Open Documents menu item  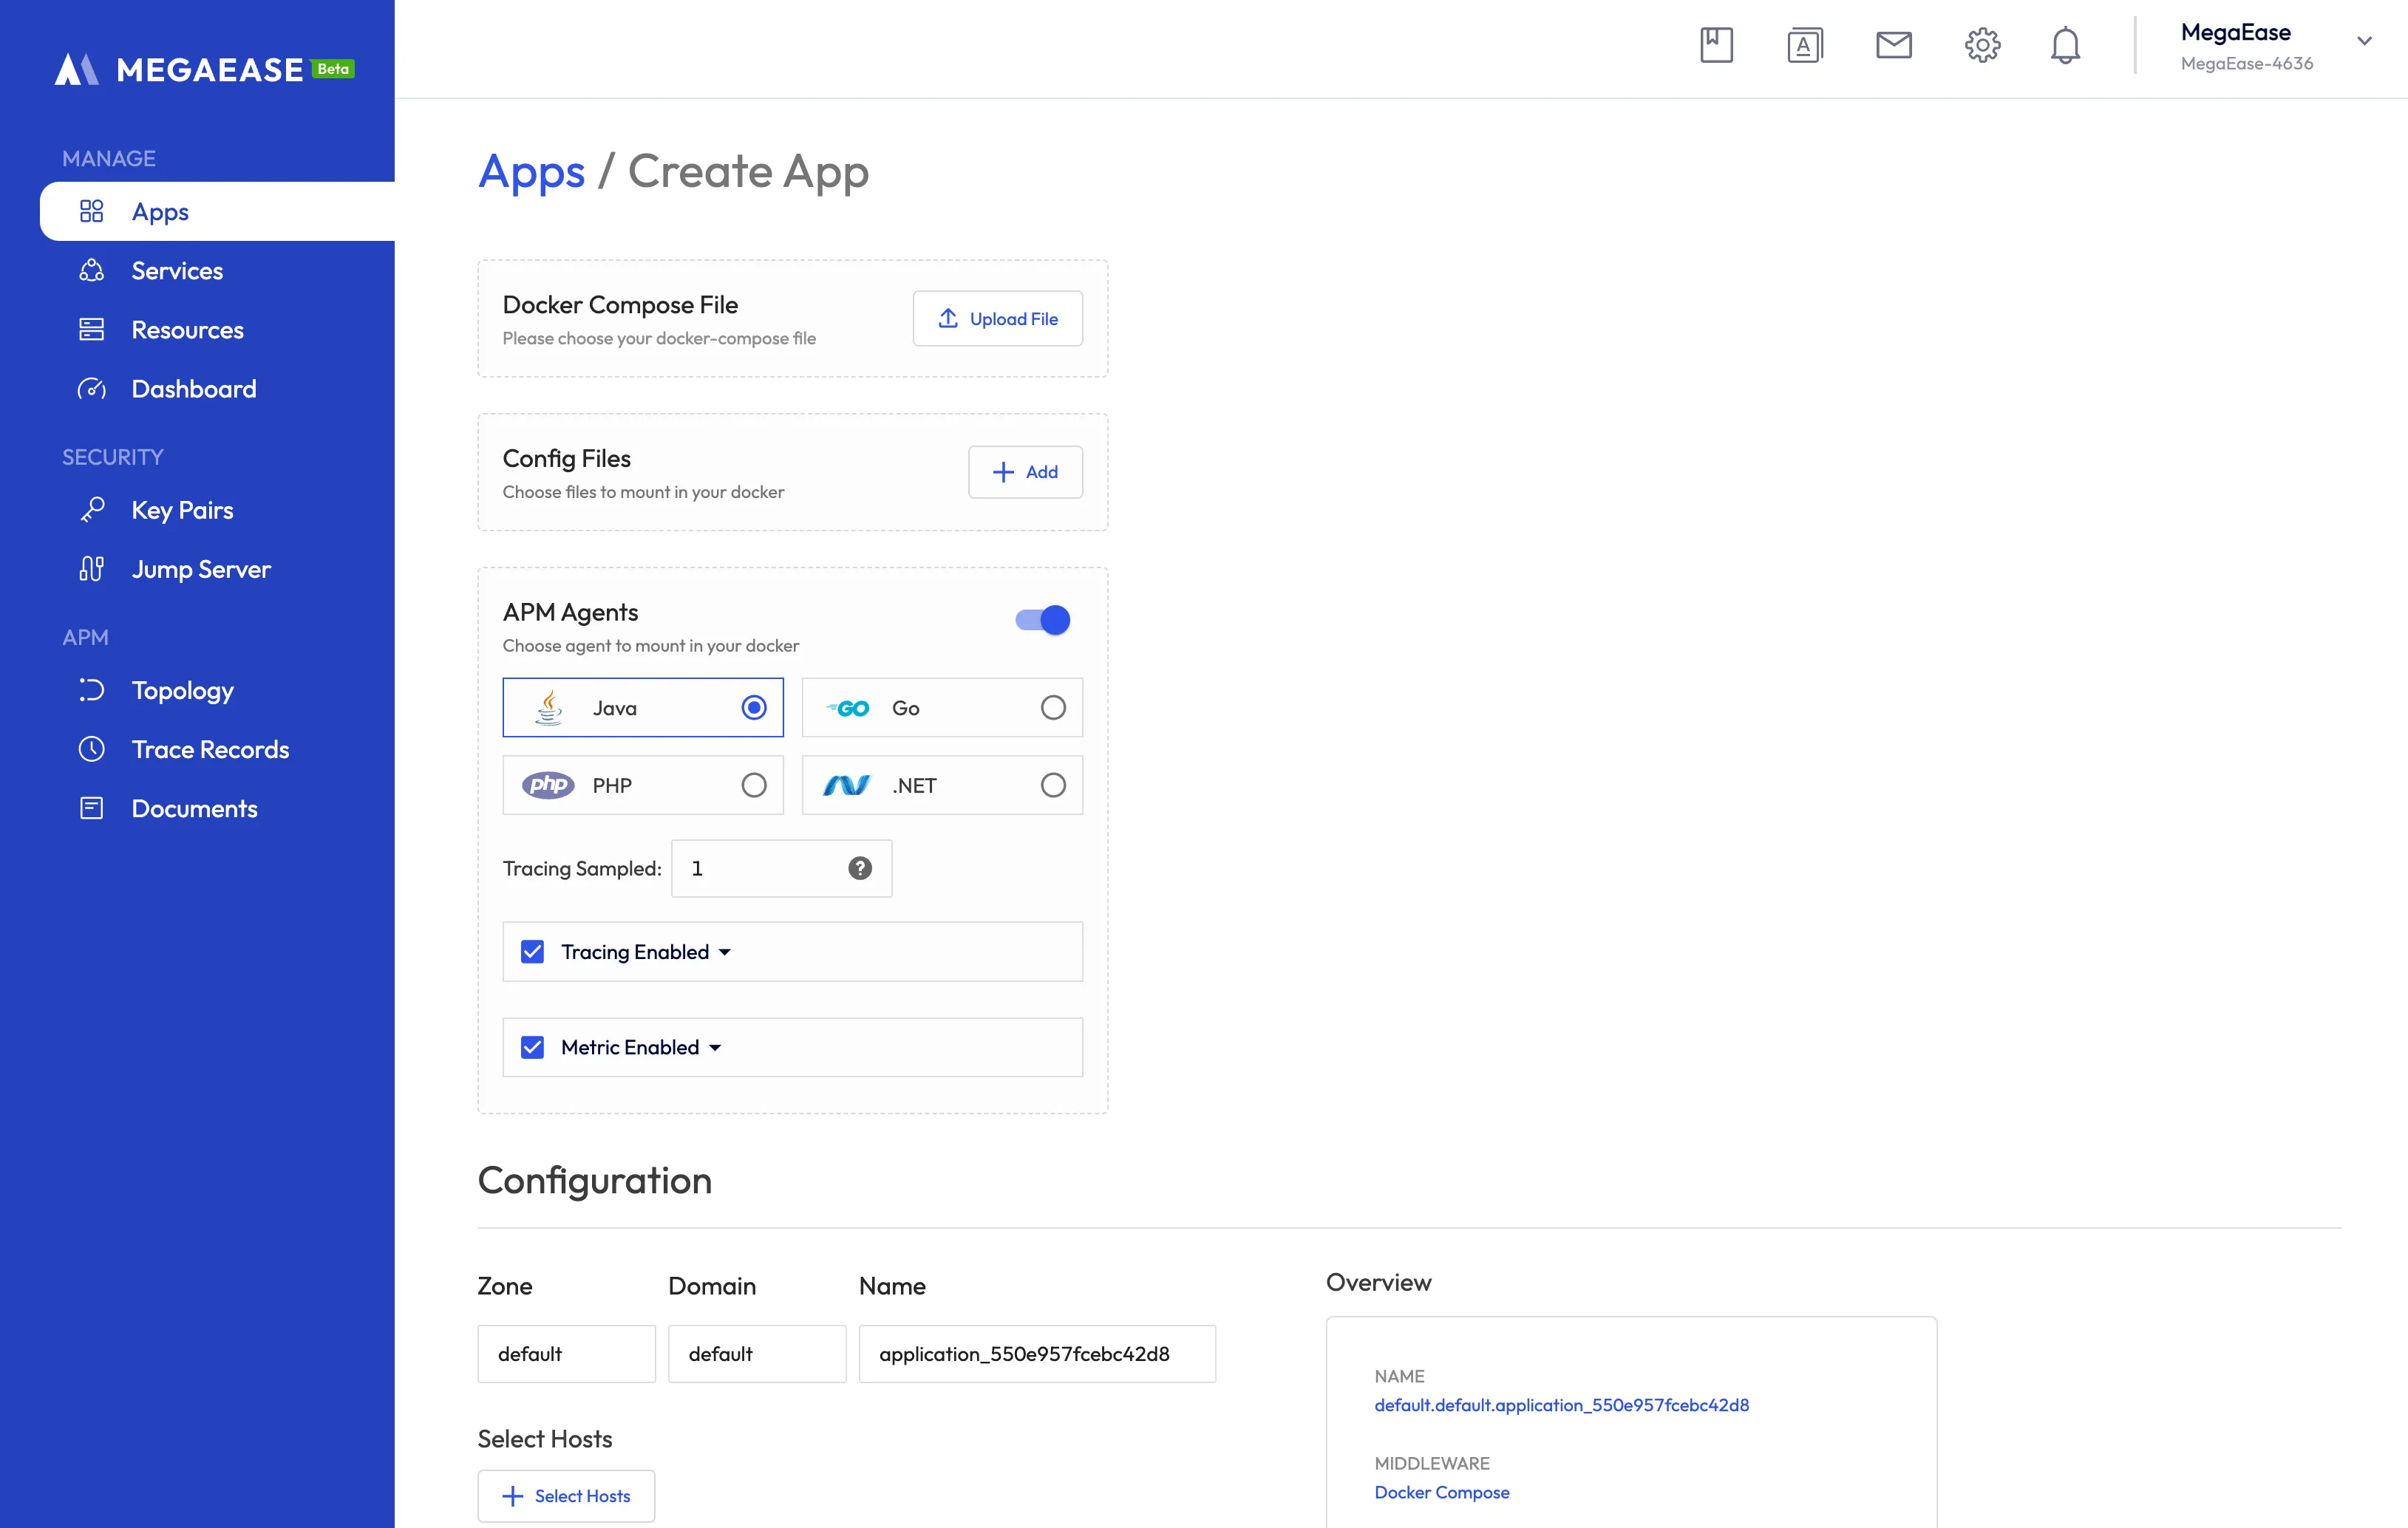(x=217, y=808)
